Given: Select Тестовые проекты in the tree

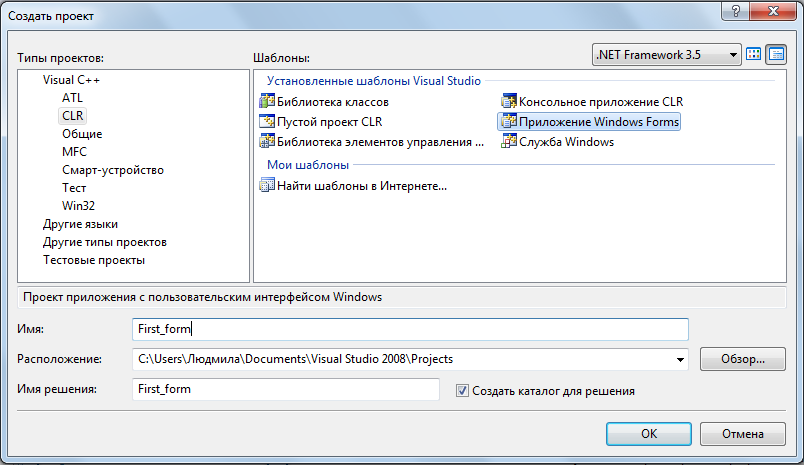Looking at the screenshot, I should coord(94,260).
